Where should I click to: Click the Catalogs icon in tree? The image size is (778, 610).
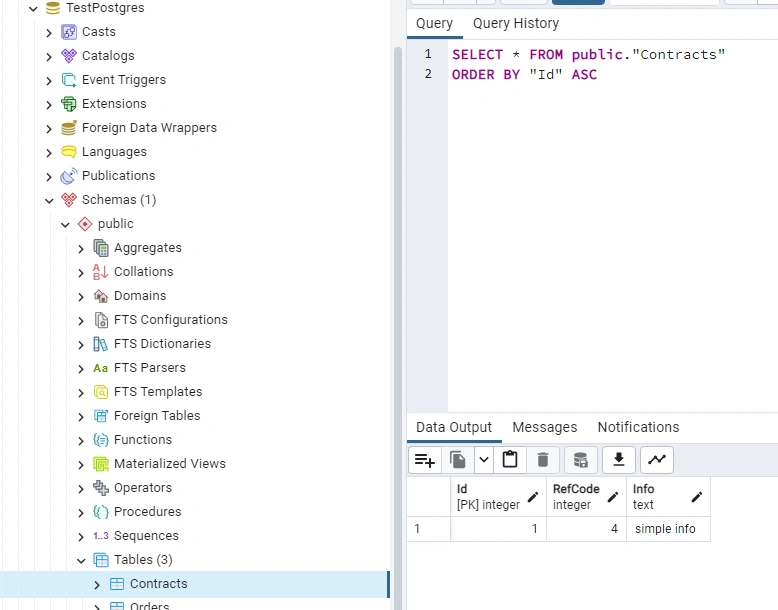click(x=68, y=56)
